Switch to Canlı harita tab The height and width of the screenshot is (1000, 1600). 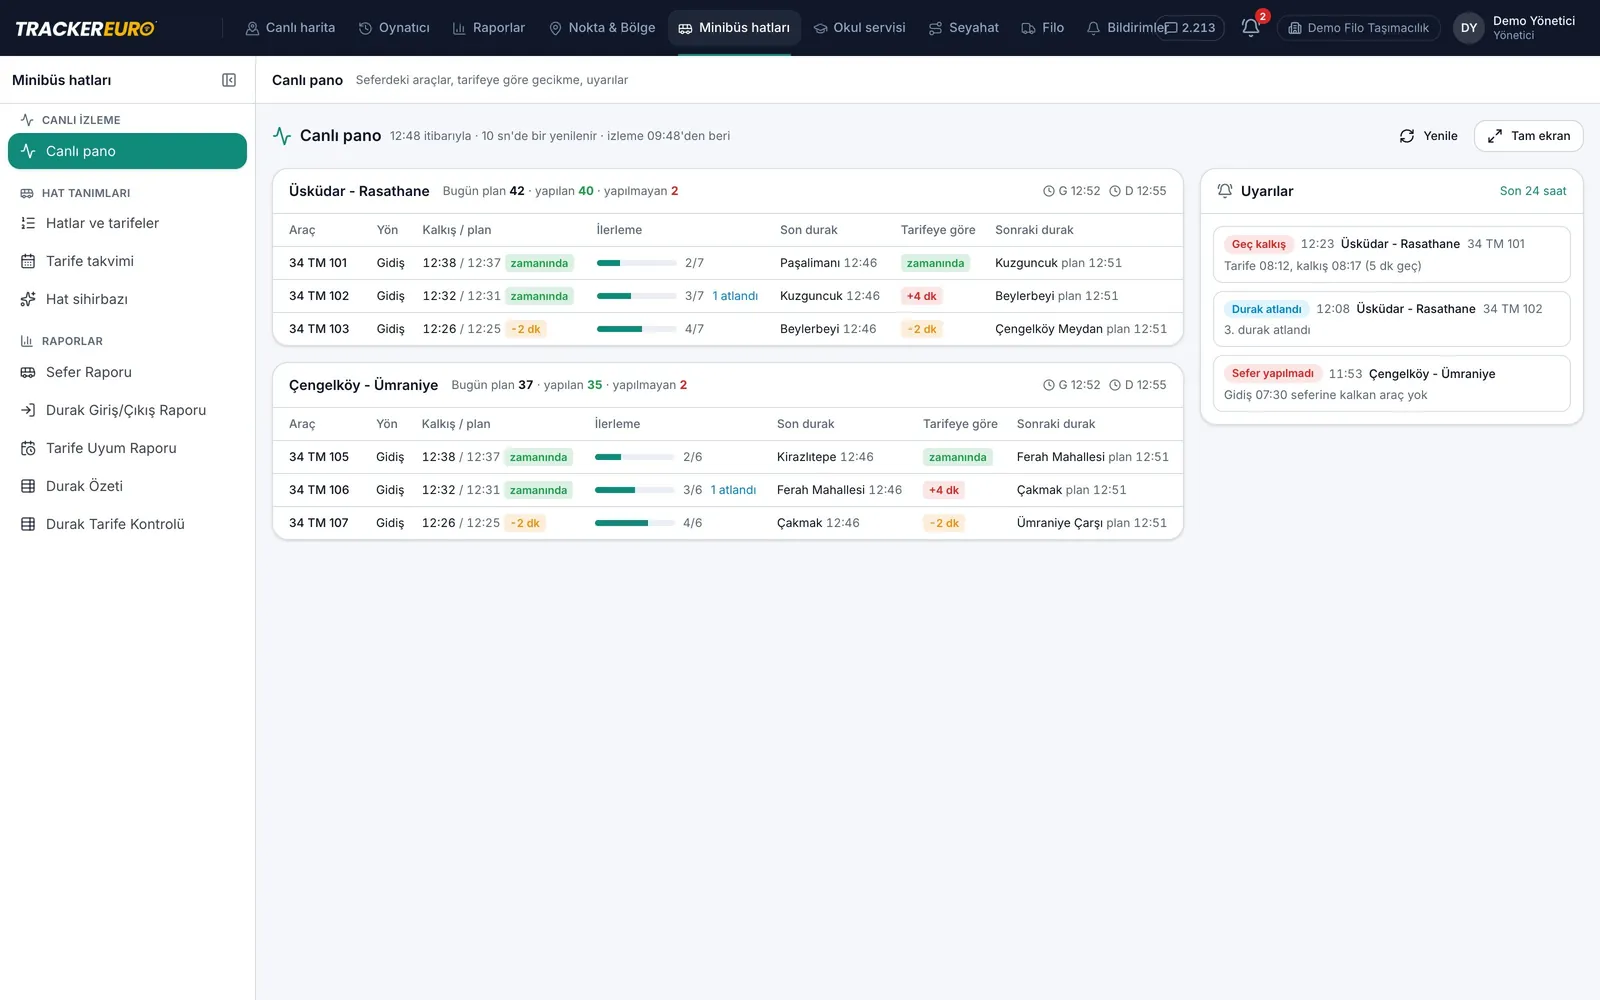tap(290, 28)
